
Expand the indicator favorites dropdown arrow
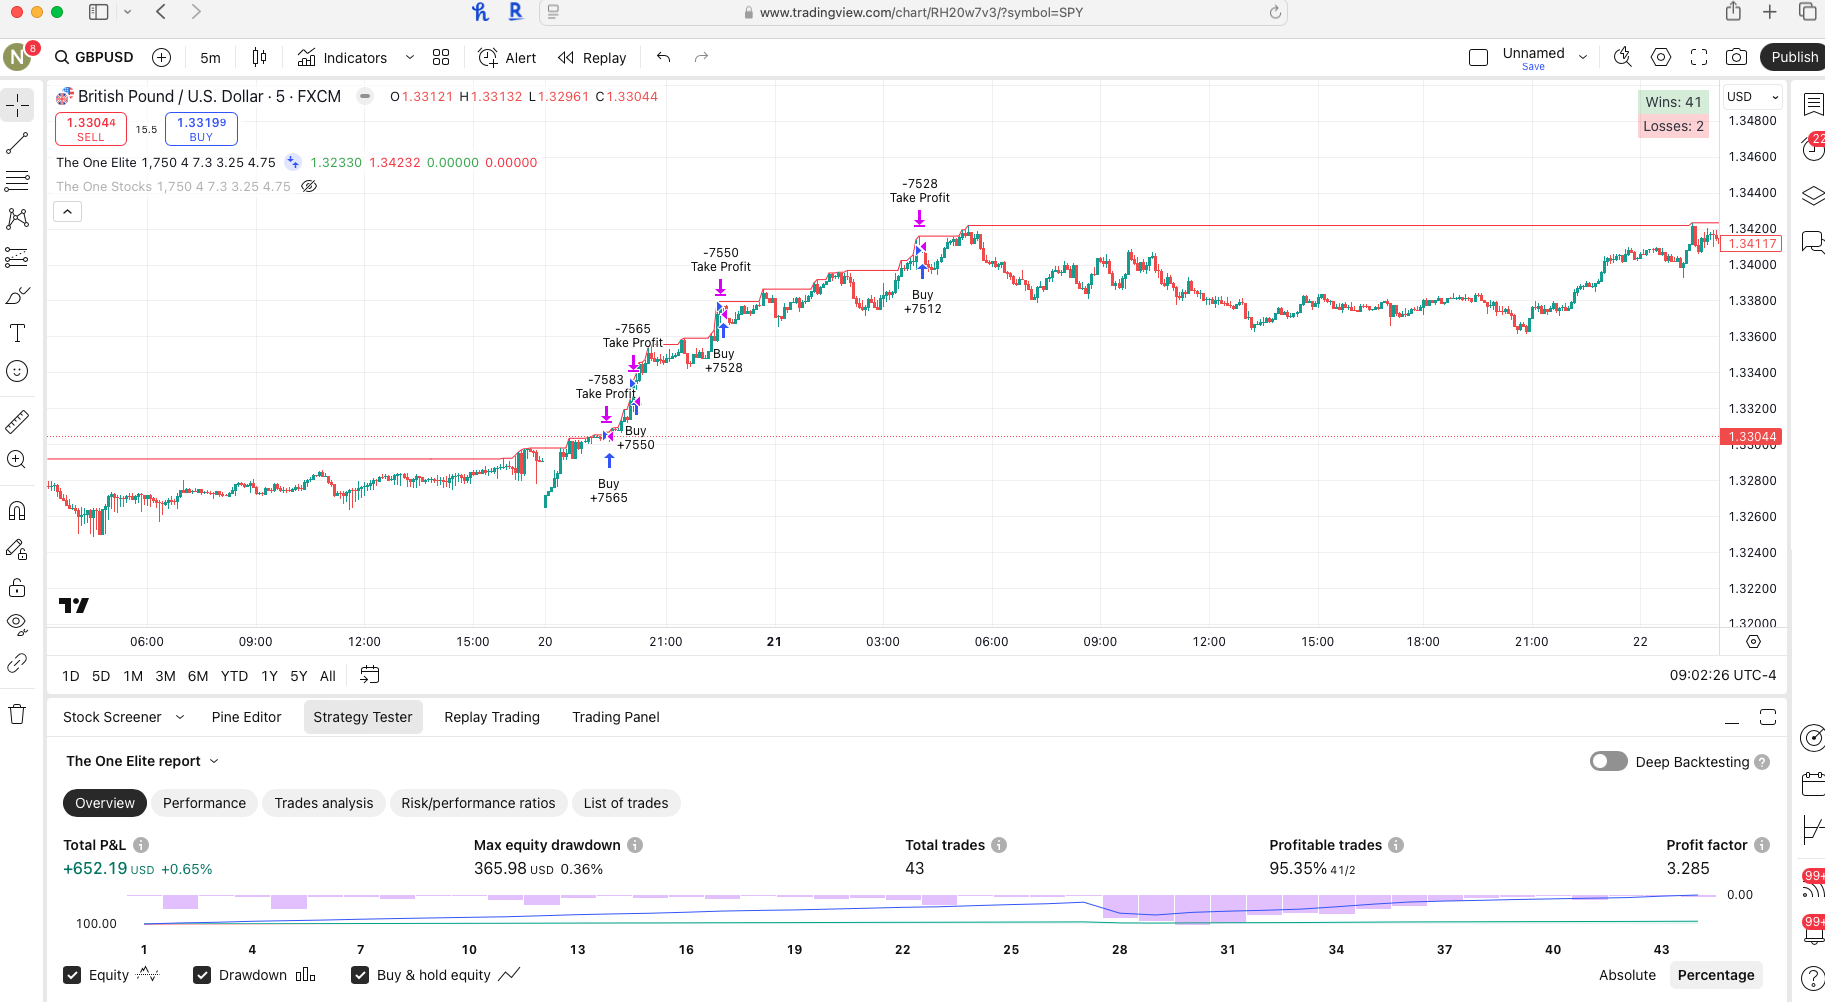click(410, 57)
